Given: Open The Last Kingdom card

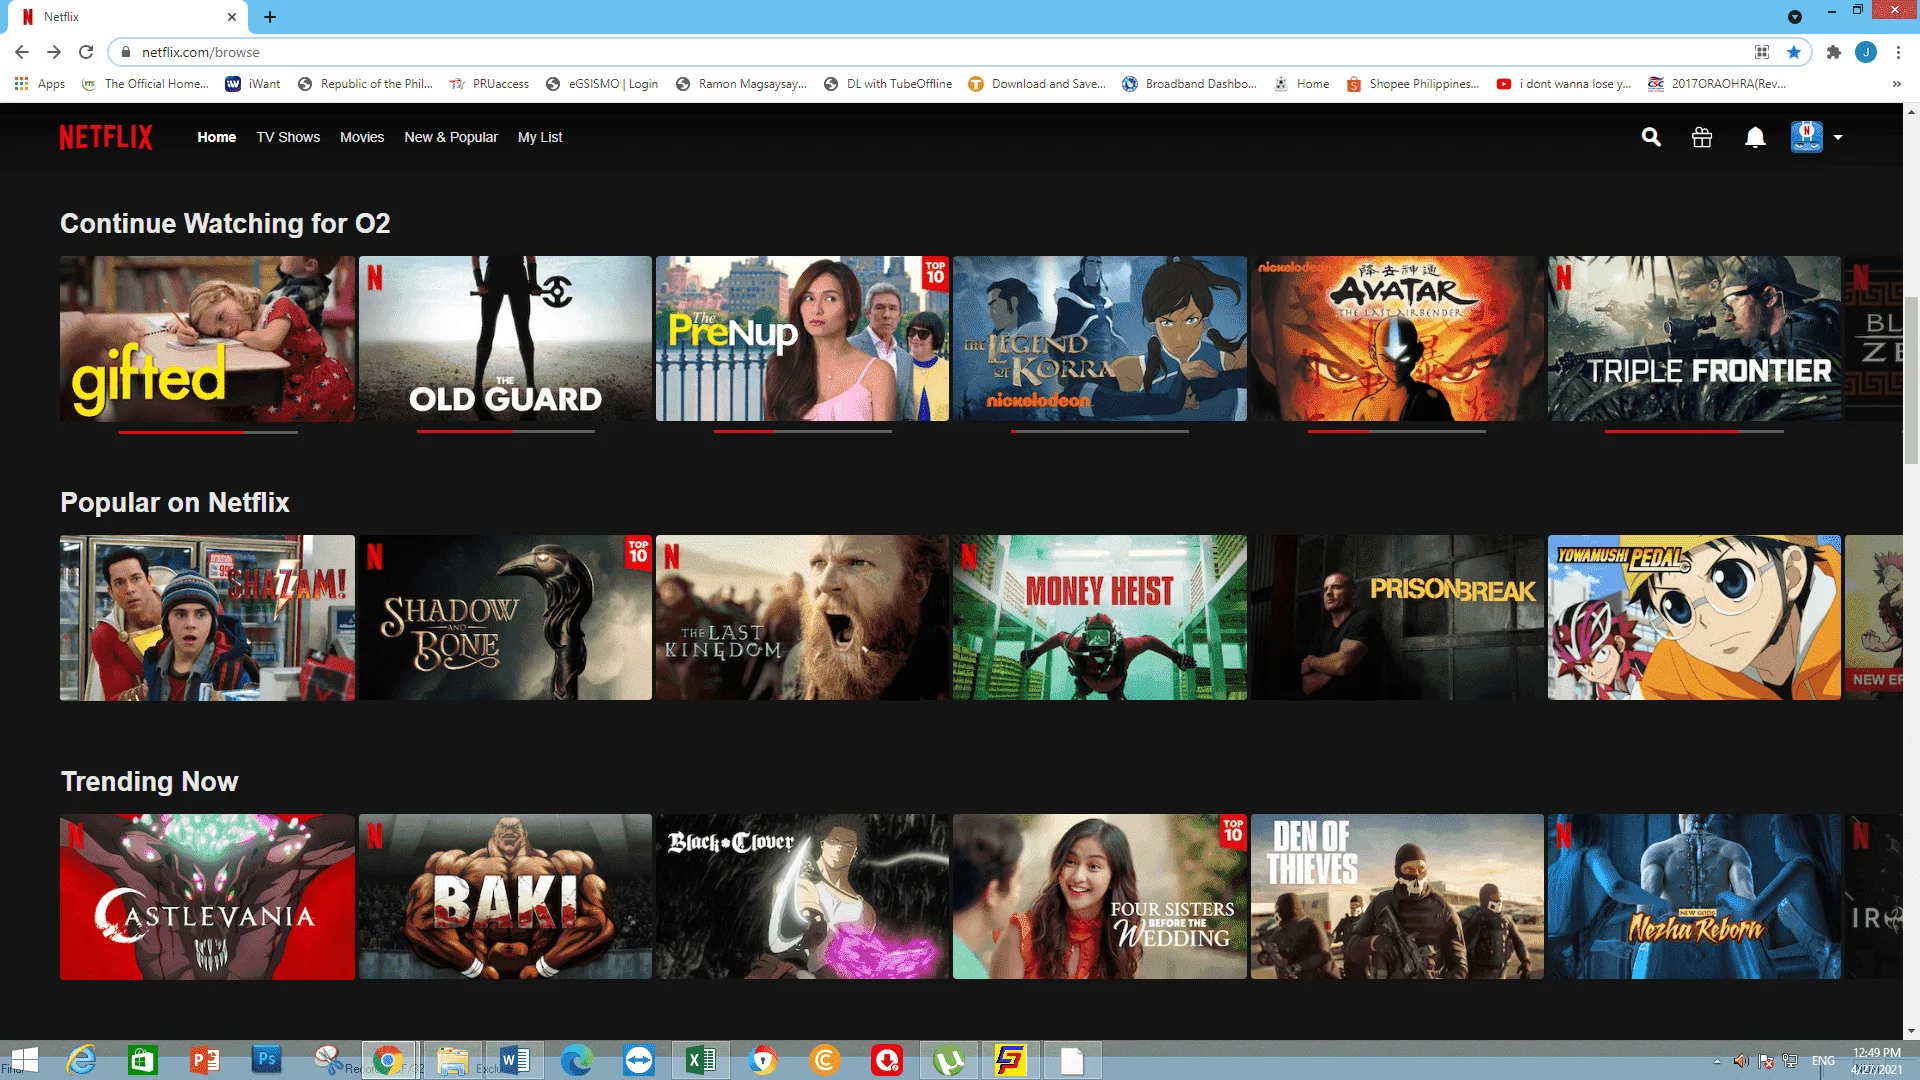Looking at the screenshot, I should pyautogui.click(x=802, y=617).
